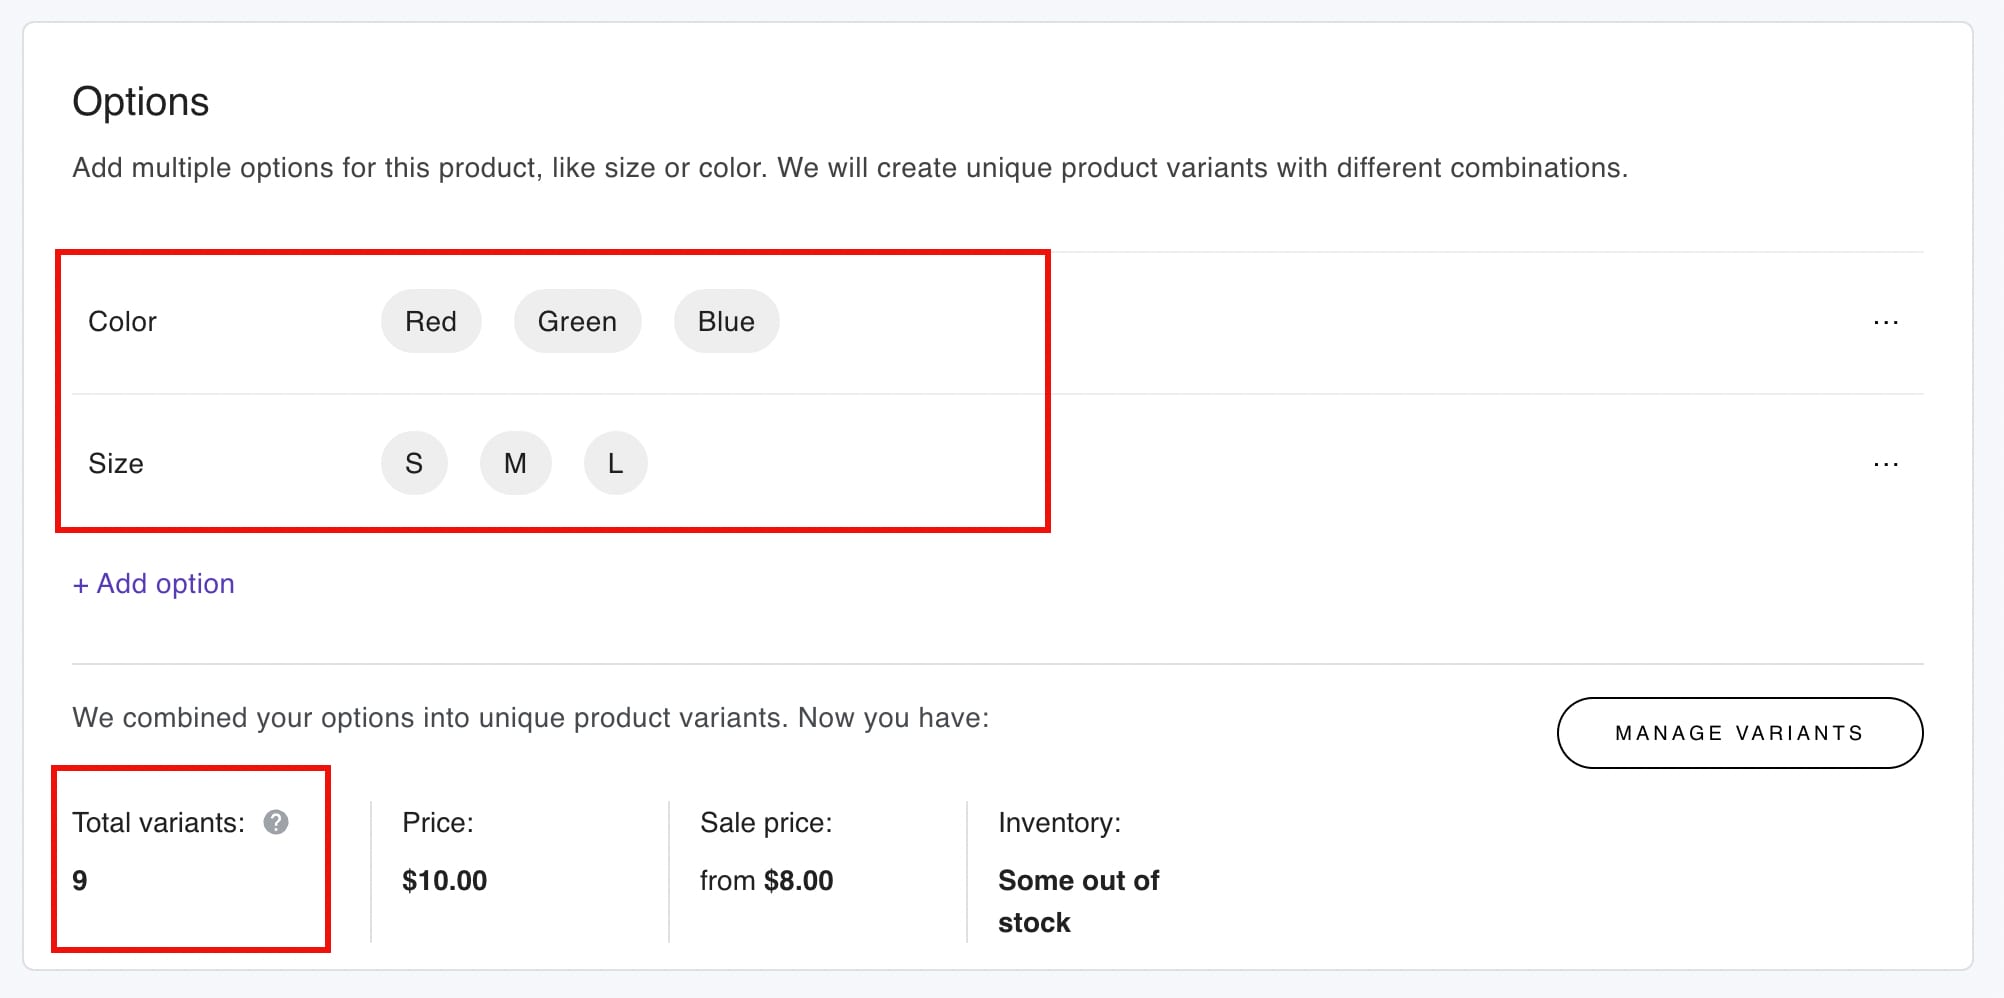The width and height of the screenshot is (2004, 998).
Task: Select the Blue color value chip
Action: tap(726, 321)
